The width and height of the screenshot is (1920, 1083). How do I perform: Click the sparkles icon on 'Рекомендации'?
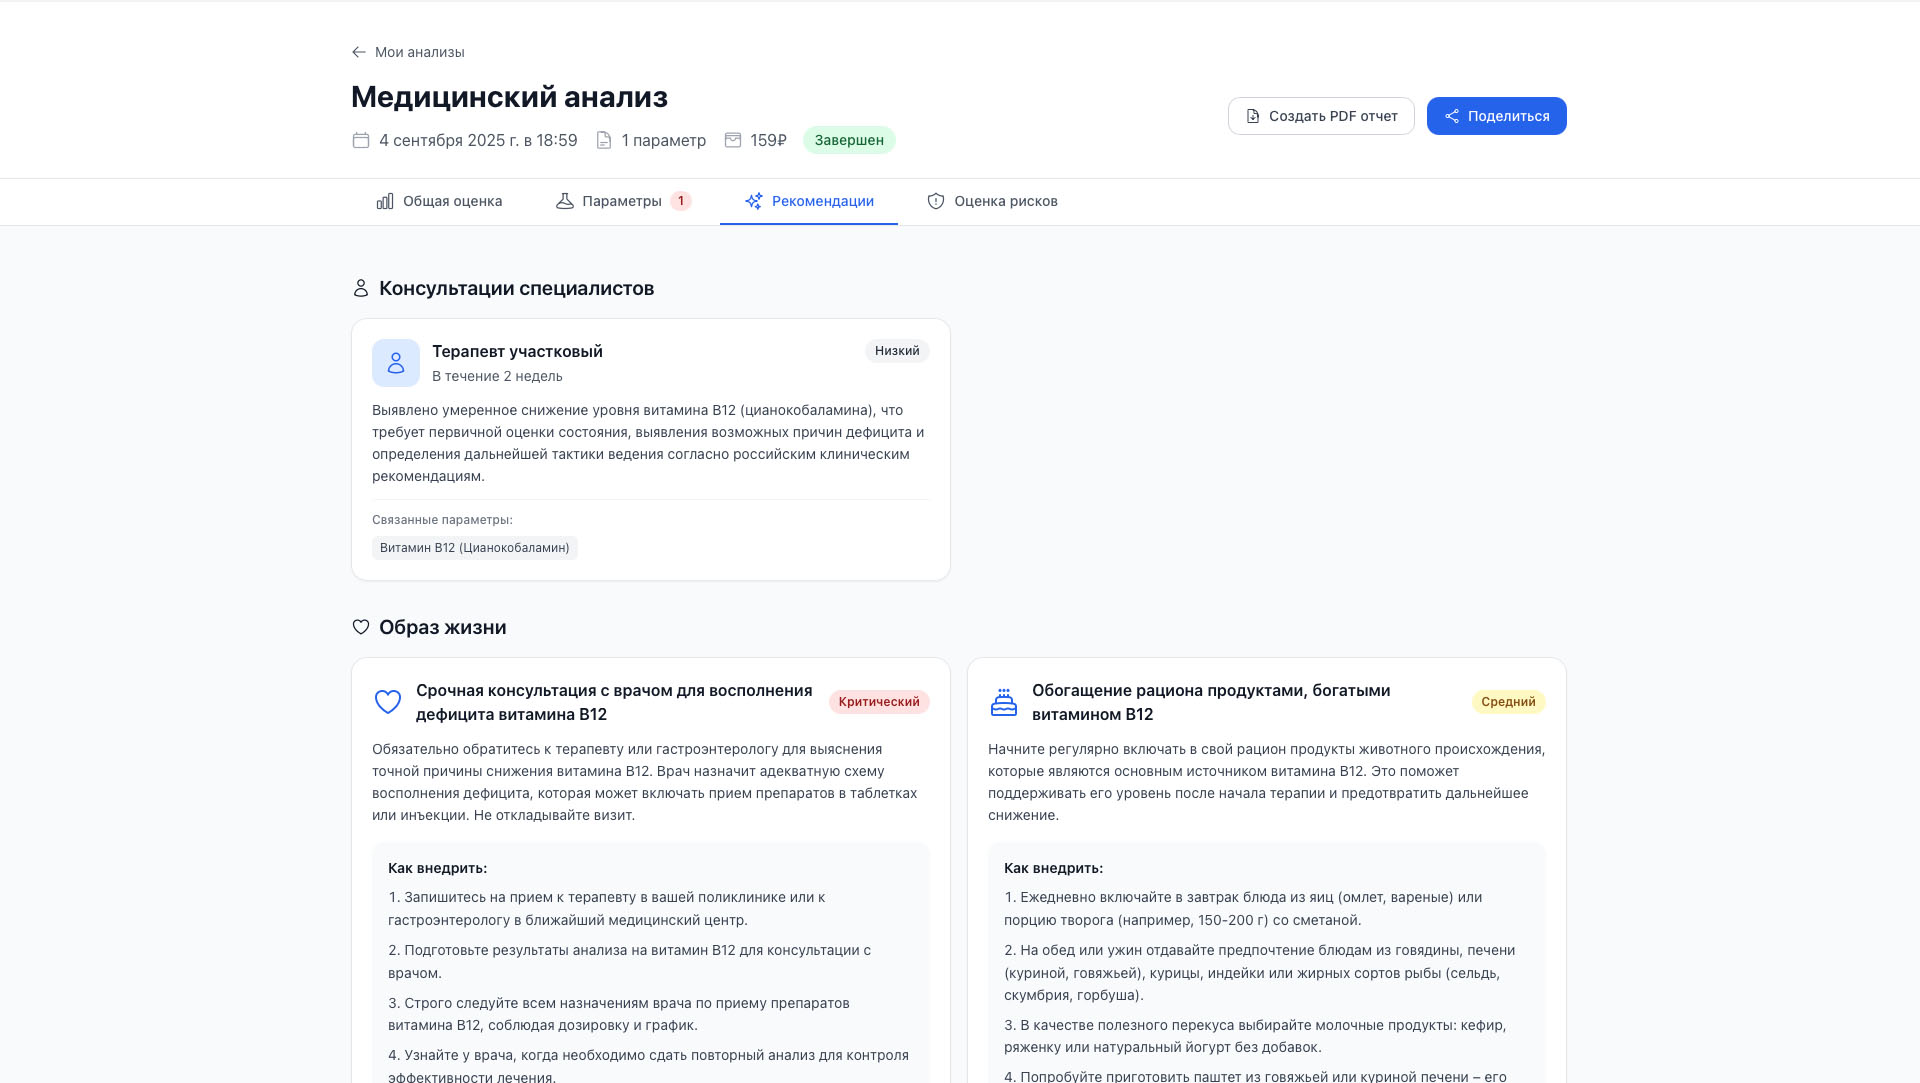click(754, 201)
